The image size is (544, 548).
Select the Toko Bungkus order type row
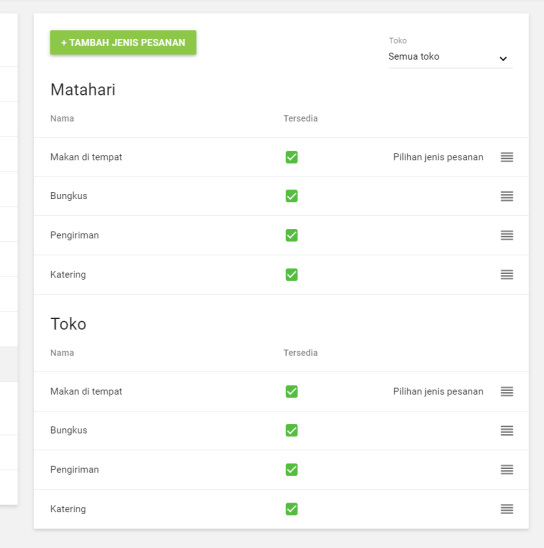pos(281,431)
